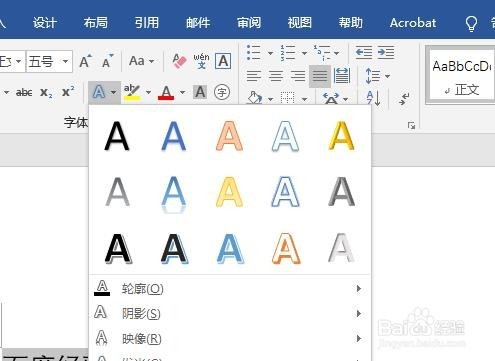The width and height of the screenshot is (495, 361).
Task: Open the Acrobat ribbon tab
Action: click(413, 23)
